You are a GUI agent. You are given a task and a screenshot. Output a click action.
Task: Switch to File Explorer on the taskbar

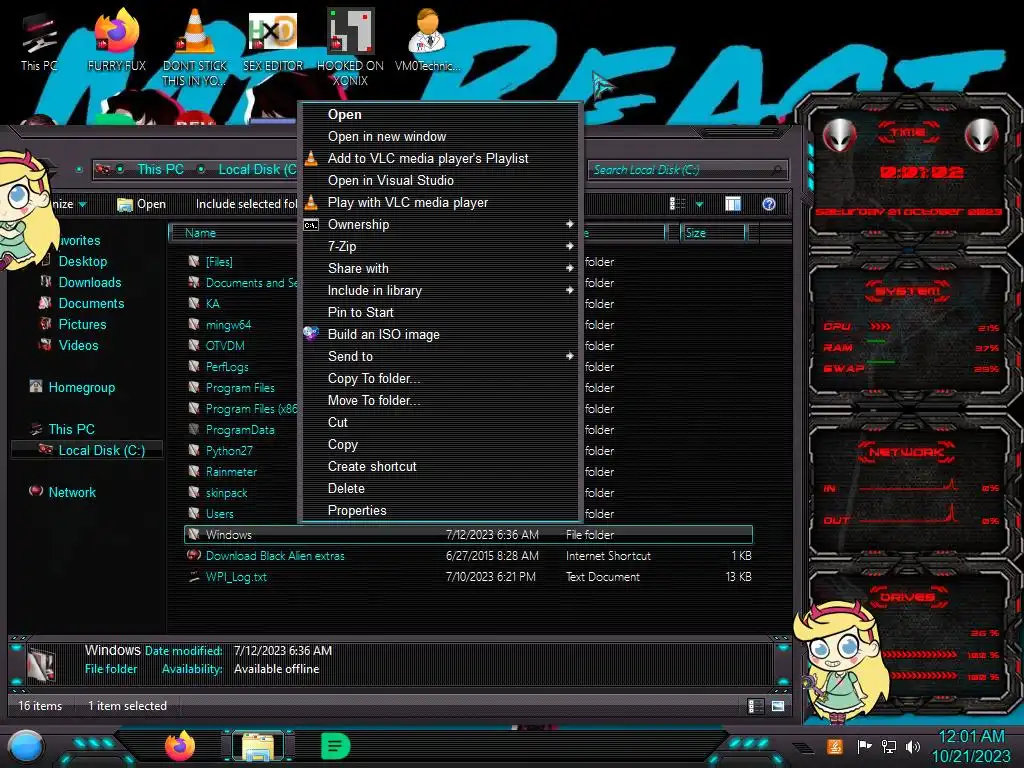(x=258, y=746)
